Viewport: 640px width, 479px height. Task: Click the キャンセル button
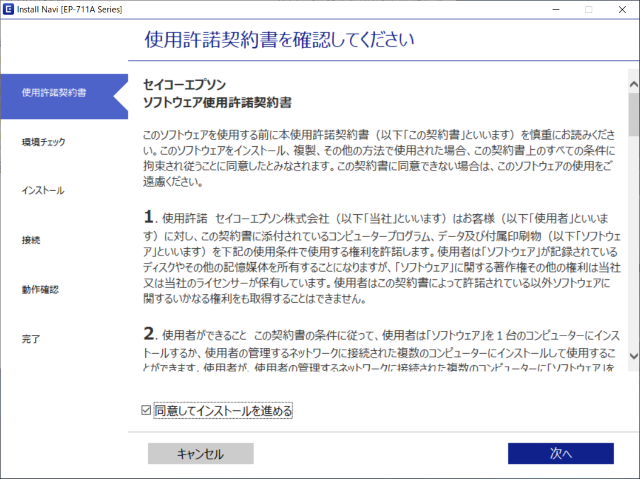(x=201, y=453)
